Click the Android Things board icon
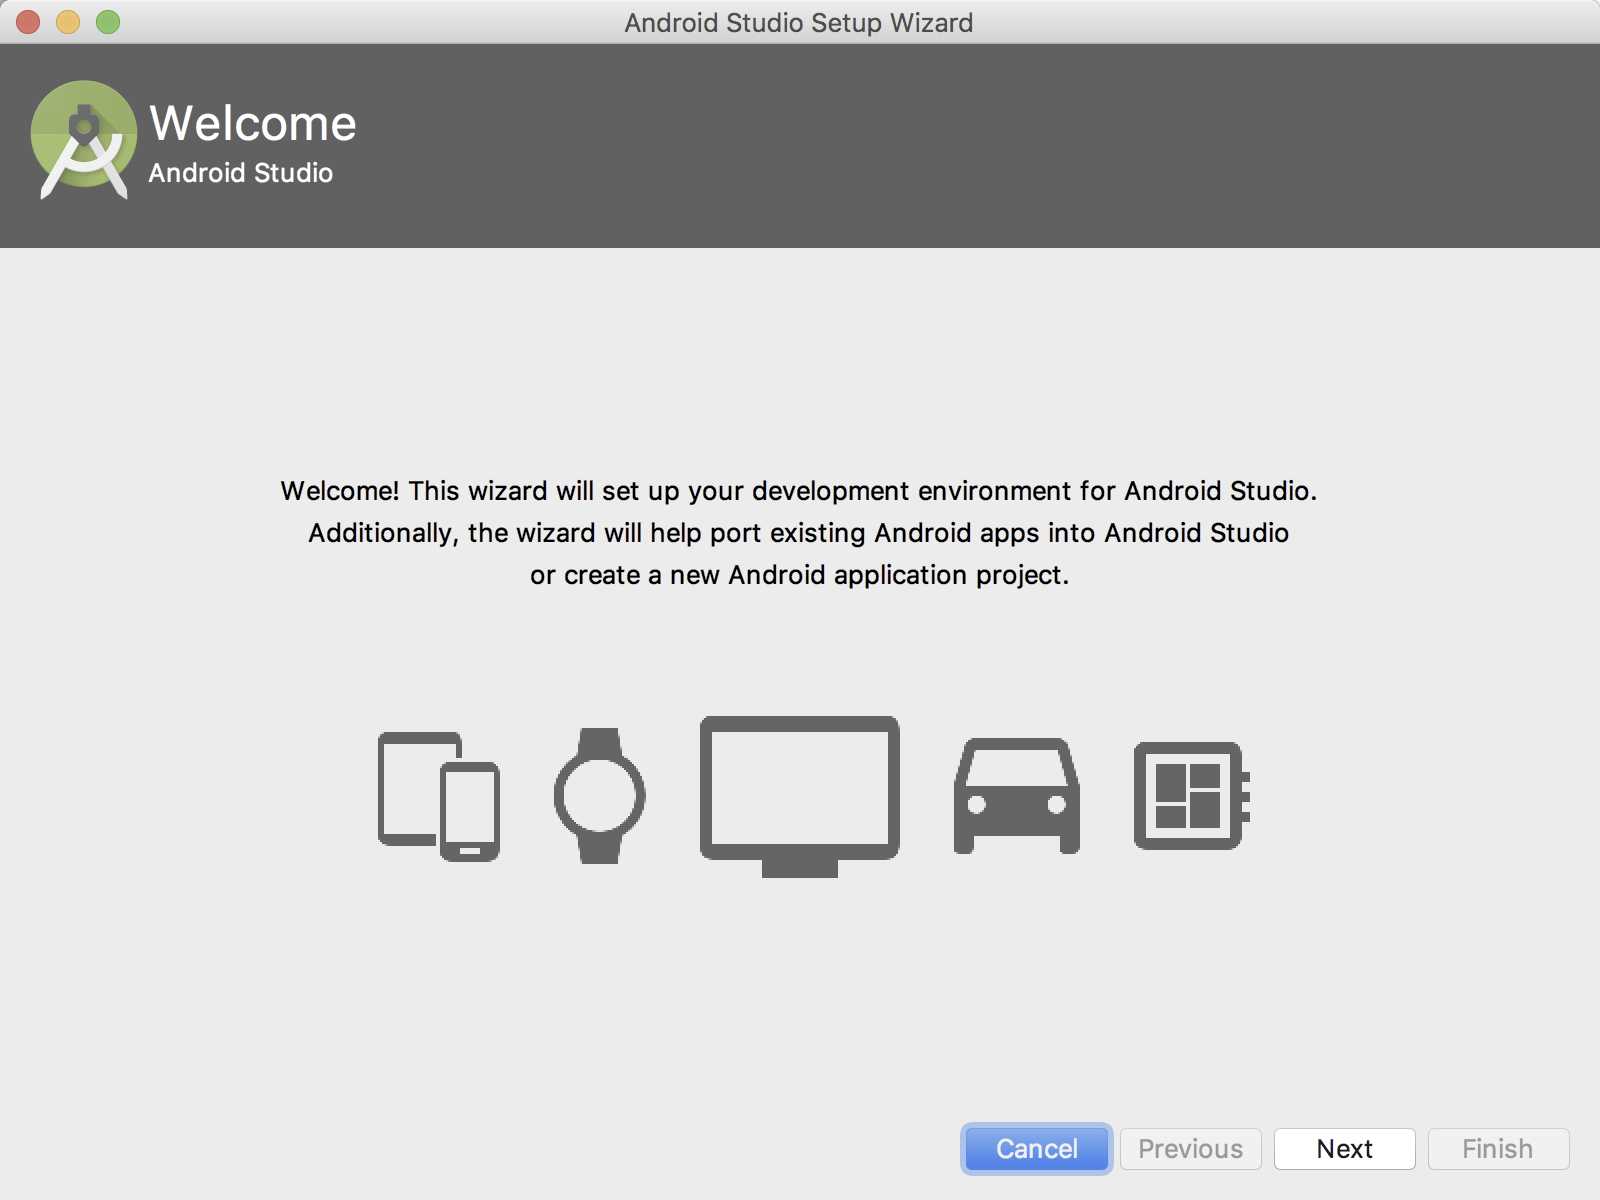 [x=1192, y=796]
